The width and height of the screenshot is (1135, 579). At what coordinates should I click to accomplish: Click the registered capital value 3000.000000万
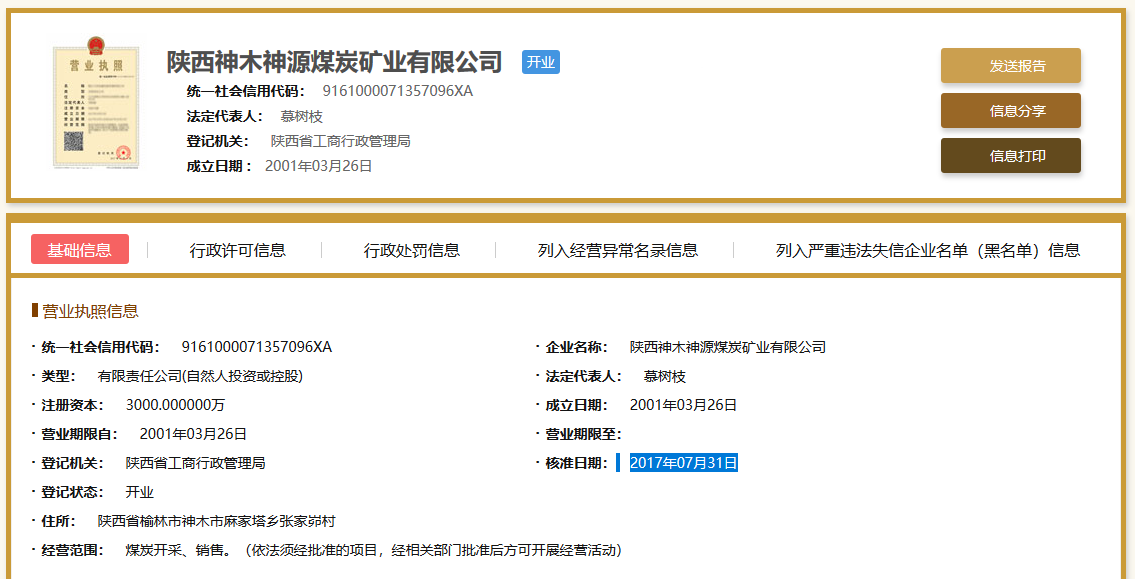(175, 405)
